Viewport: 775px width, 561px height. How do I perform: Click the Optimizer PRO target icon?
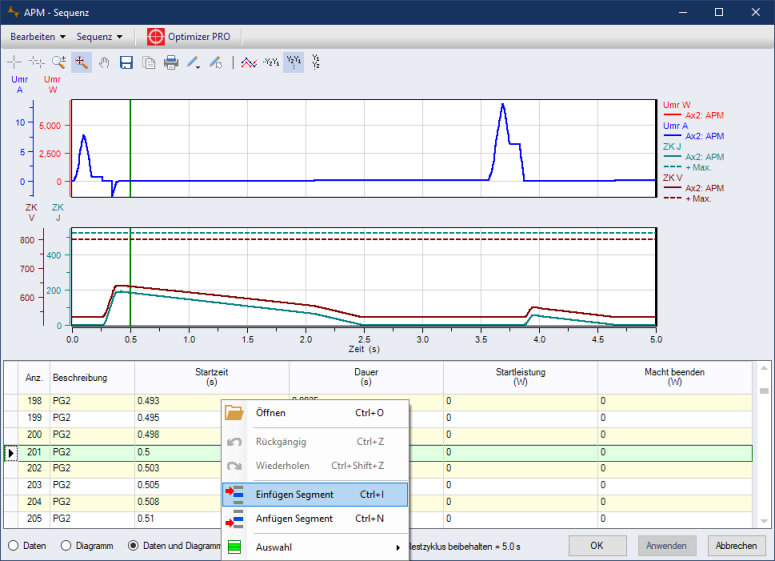click(x=155, y=37)
